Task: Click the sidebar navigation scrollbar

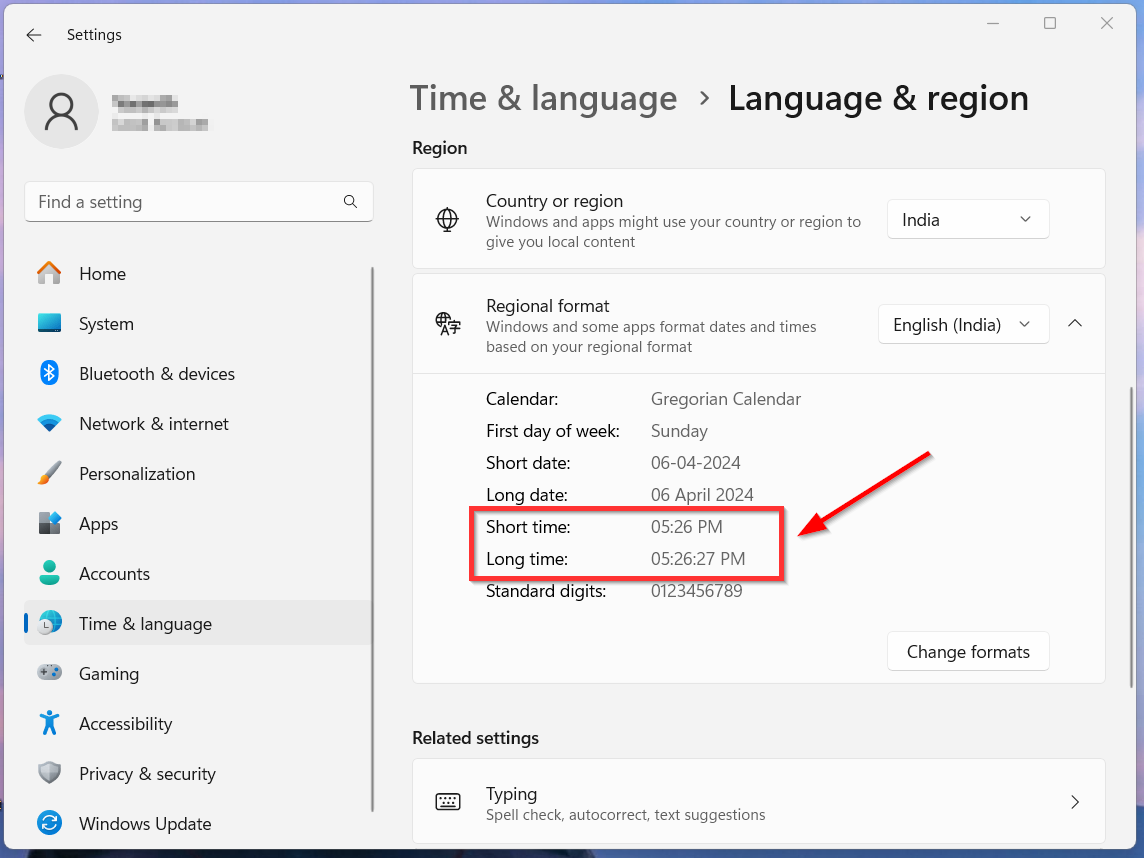Action: (373, 538)
